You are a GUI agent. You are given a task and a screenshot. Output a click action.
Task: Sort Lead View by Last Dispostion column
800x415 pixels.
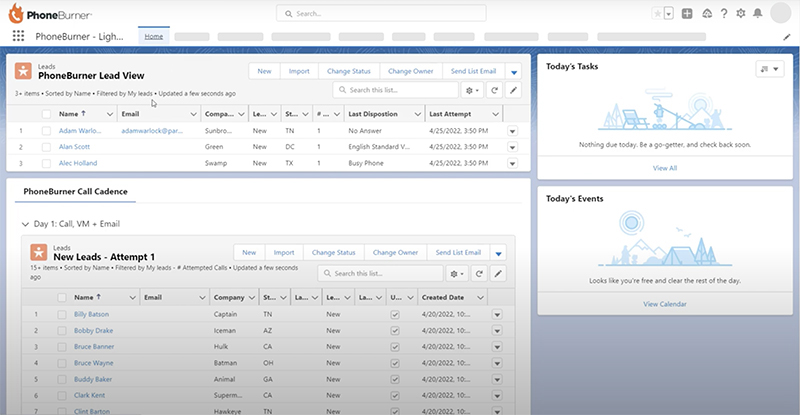coord(372,114)
